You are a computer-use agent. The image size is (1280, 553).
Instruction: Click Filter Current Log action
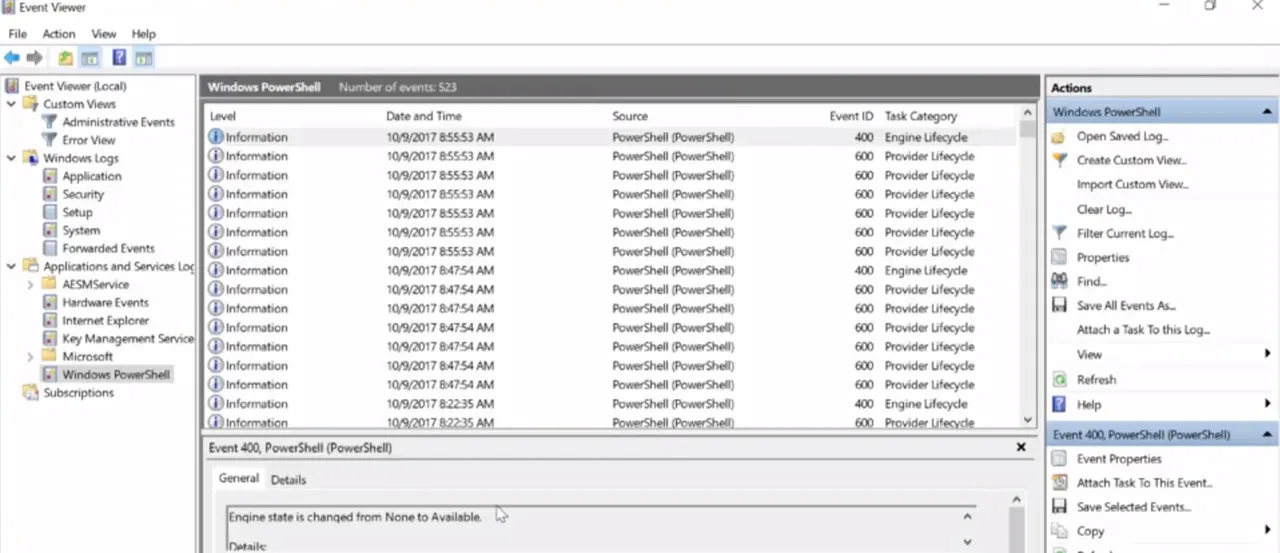point(1125,233)
